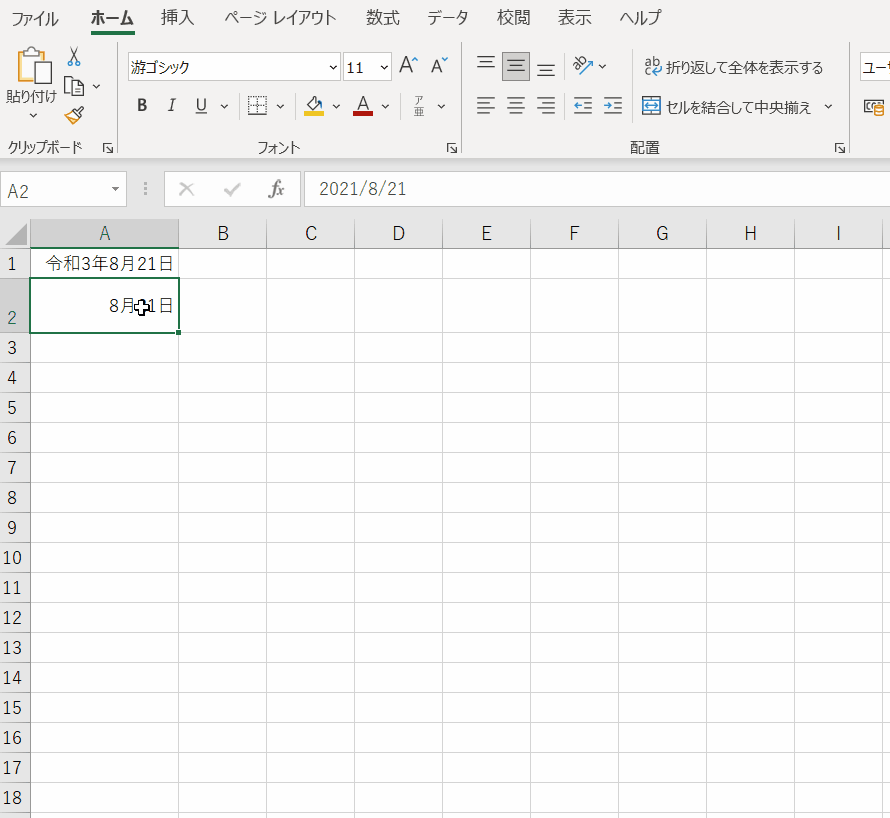This screenshot has height=818, width=890.
Task: Open the font size dropdown
Action: (383, 66)
